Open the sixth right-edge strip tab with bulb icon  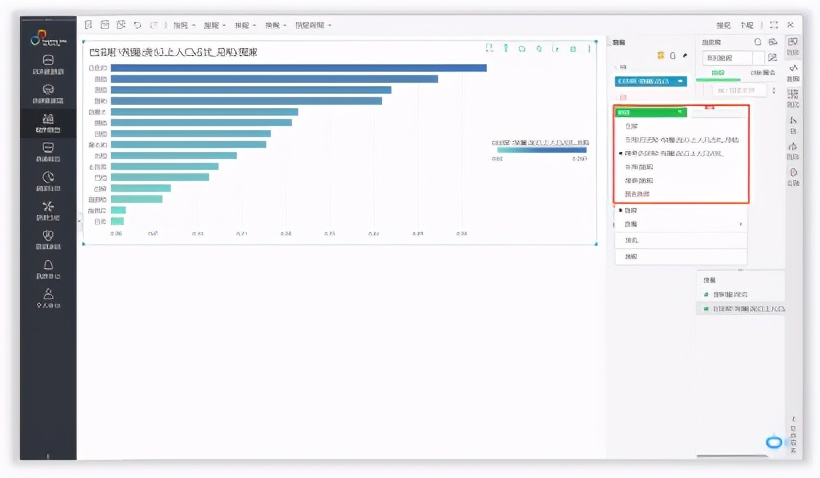(793, 177)
